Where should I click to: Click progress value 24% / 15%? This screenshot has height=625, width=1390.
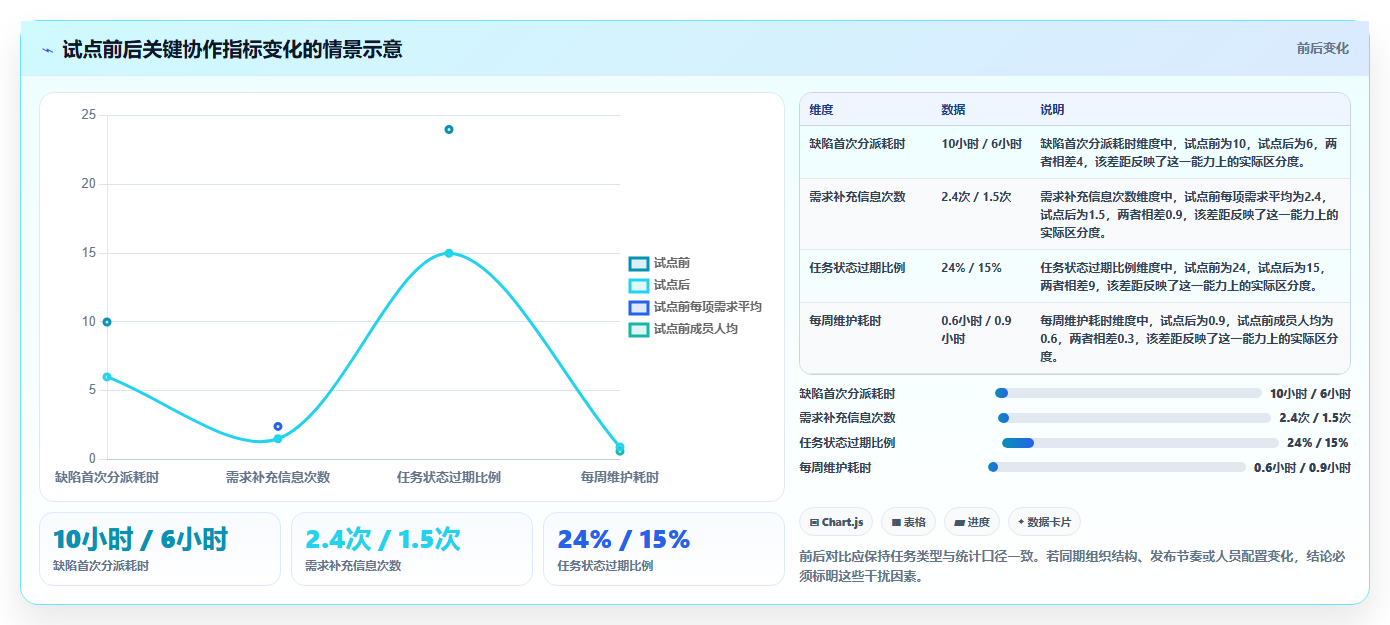click(x=1318, y=443)
